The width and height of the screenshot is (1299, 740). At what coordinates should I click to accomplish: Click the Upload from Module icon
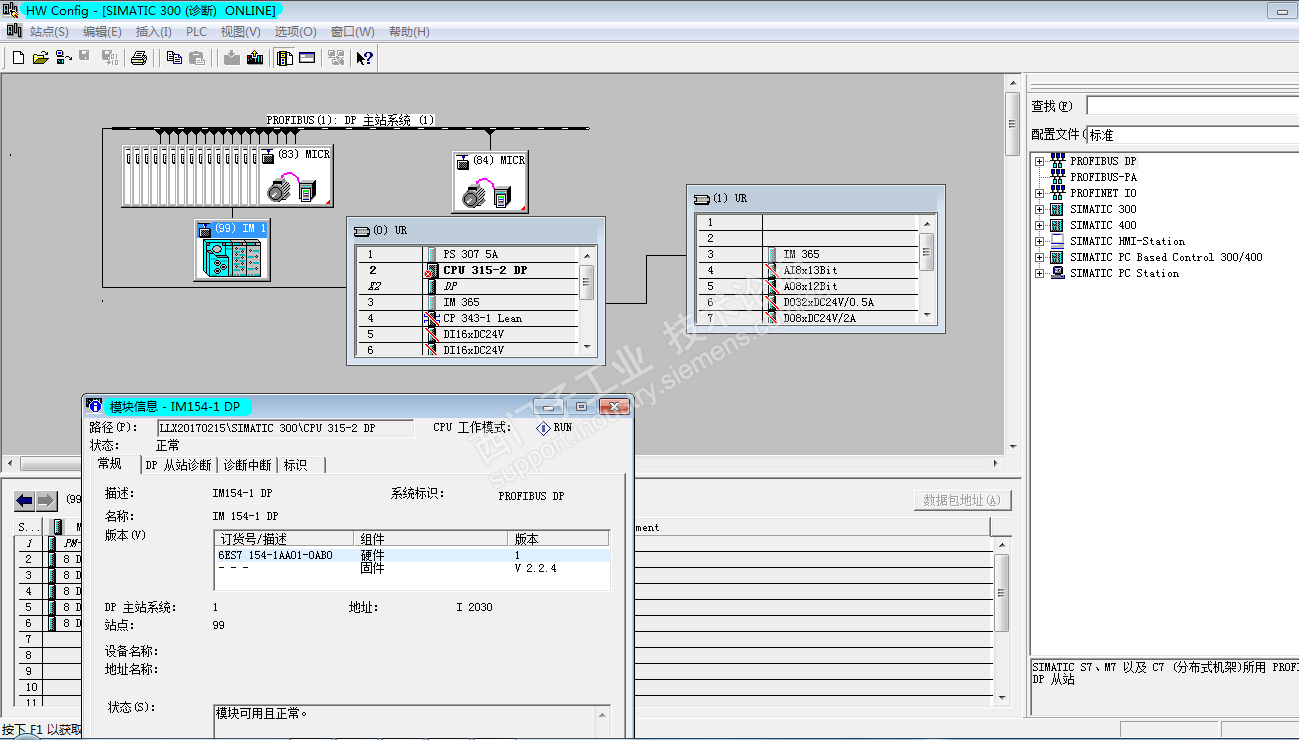[255, 58]
